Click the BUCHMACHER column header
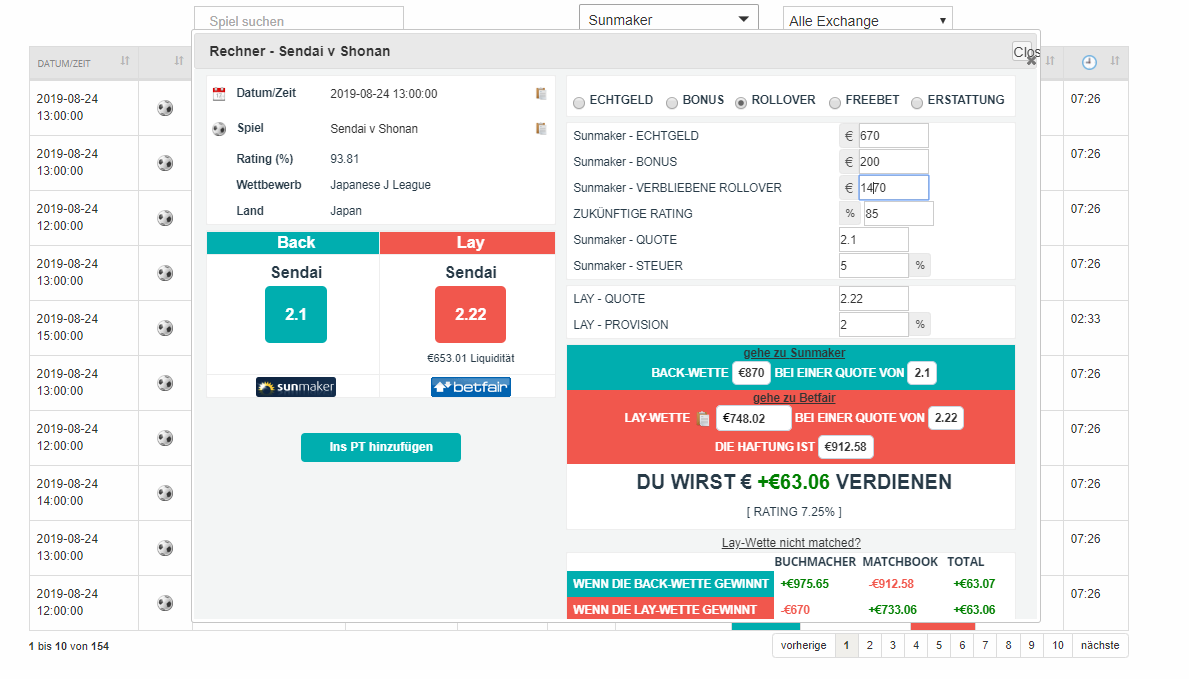 coord(815,562)
